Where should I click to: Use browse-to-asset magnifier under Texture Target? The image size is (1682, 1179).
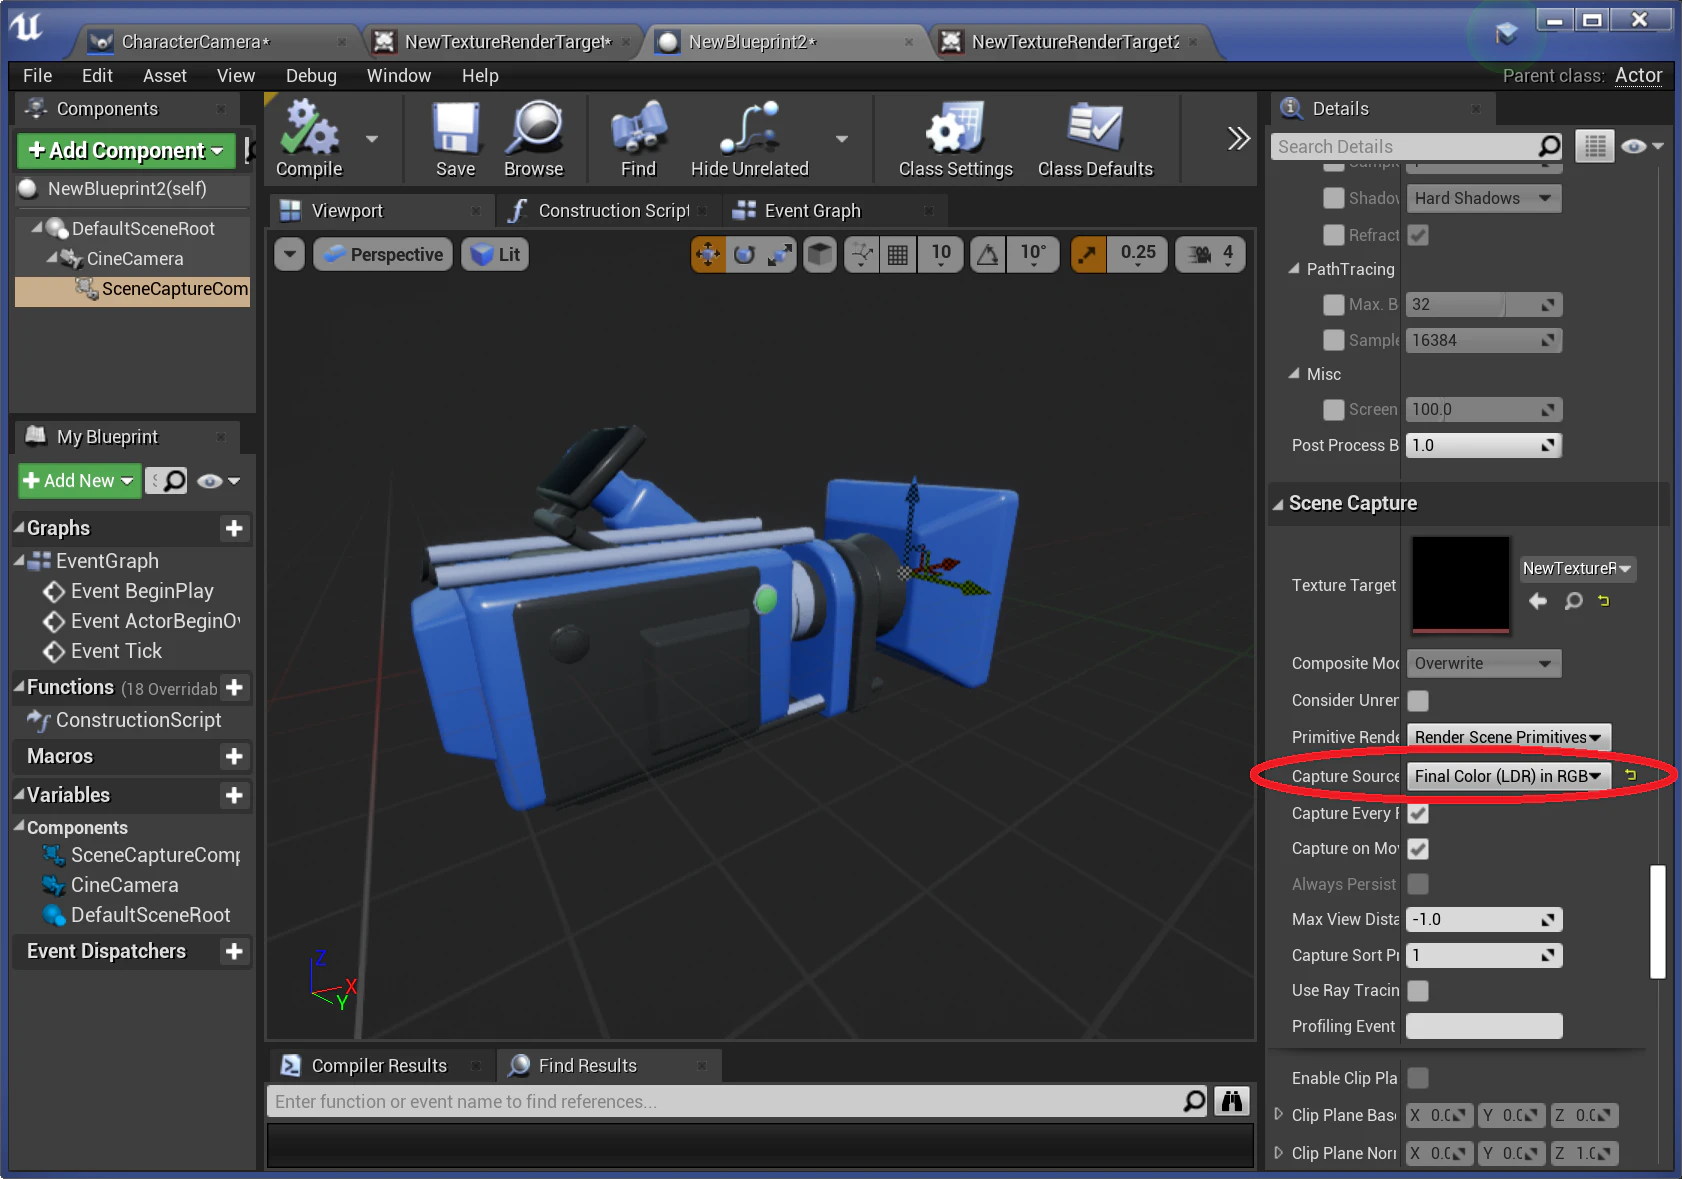[x=1573, y=601]
